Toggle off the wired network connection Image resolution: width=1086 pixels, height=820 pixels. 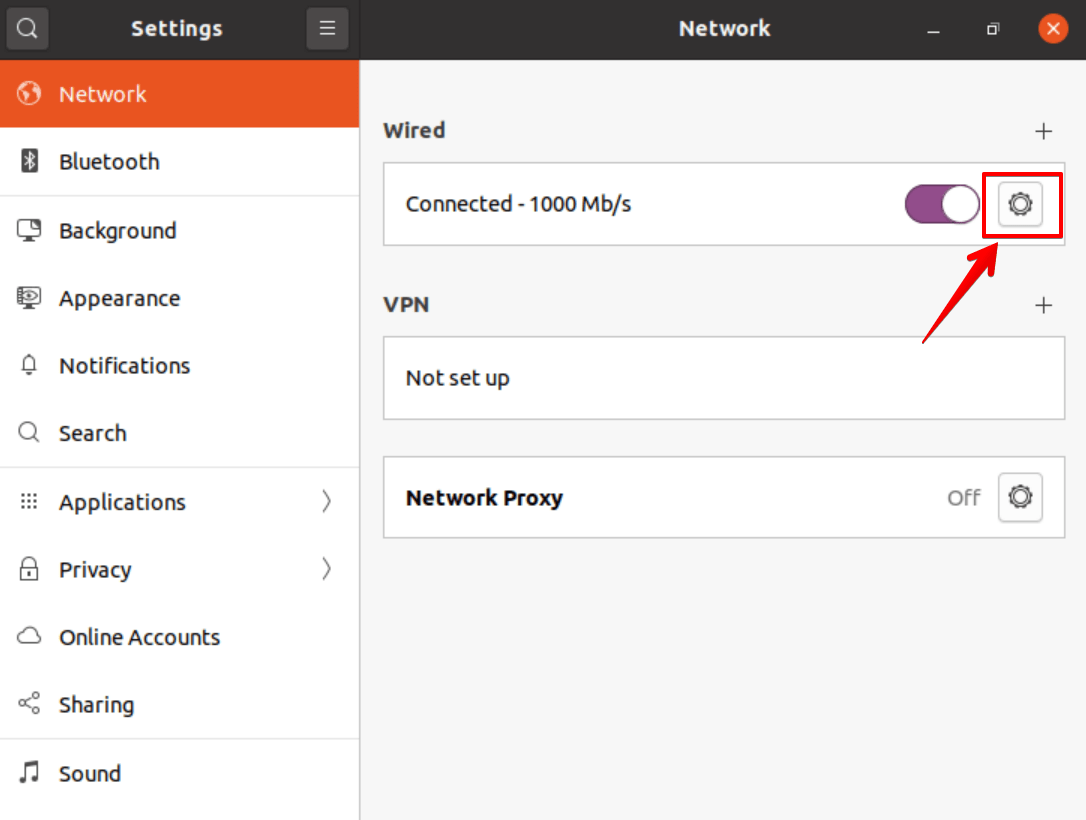(941, 204)
